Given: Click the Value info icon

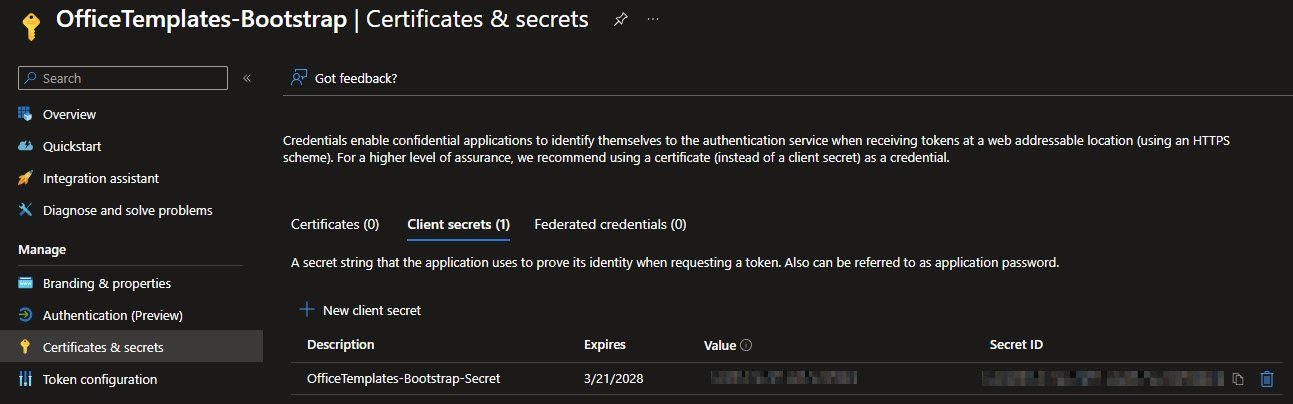Looking at the screenshot, I should tap(746, 345).
